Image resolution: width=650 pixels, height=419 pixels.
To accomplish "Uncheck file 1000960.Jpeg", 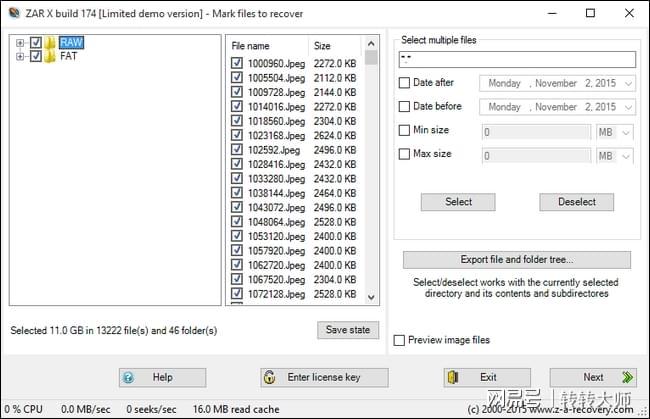I will pyautogui.click(x=237, y=63).
